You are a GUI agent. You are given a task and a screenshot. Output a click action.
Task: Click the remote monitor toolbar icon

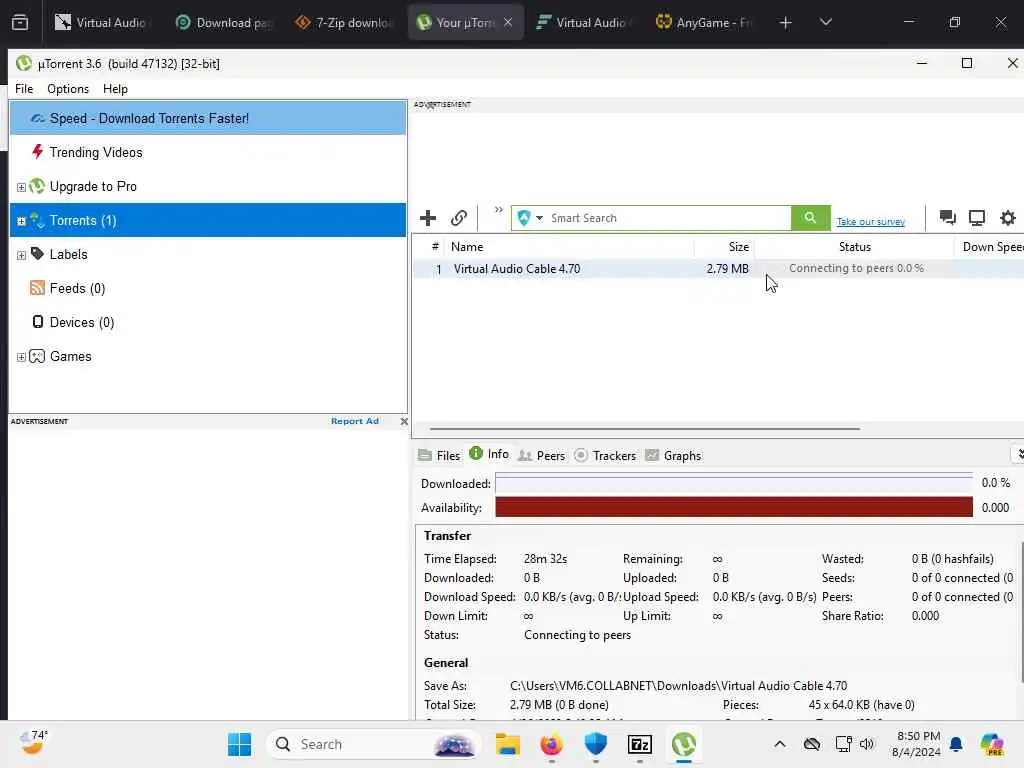coord(977,217)
